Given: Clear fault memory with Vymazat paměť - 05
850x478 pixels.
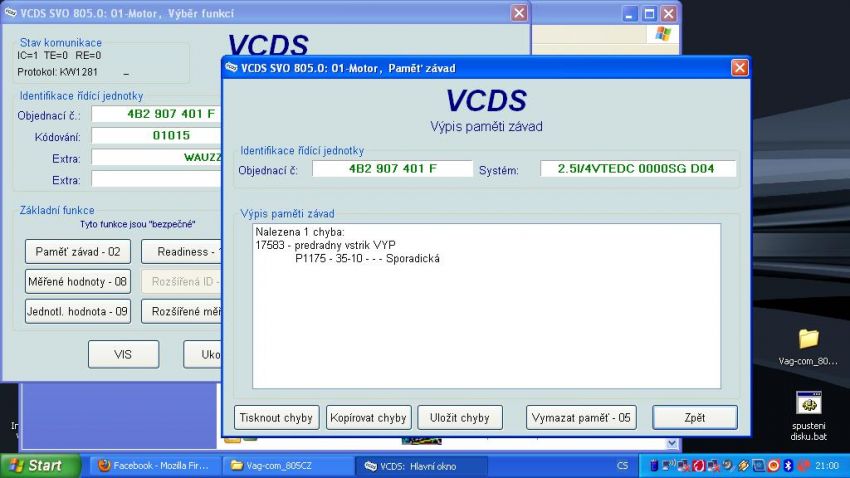Looking at the screenshot, I should [x=581, y=418].
